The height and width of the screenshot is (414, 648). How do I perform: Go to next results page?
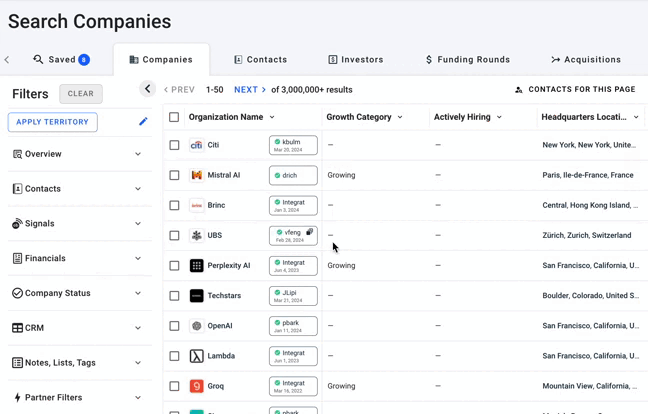coord(249,90)
